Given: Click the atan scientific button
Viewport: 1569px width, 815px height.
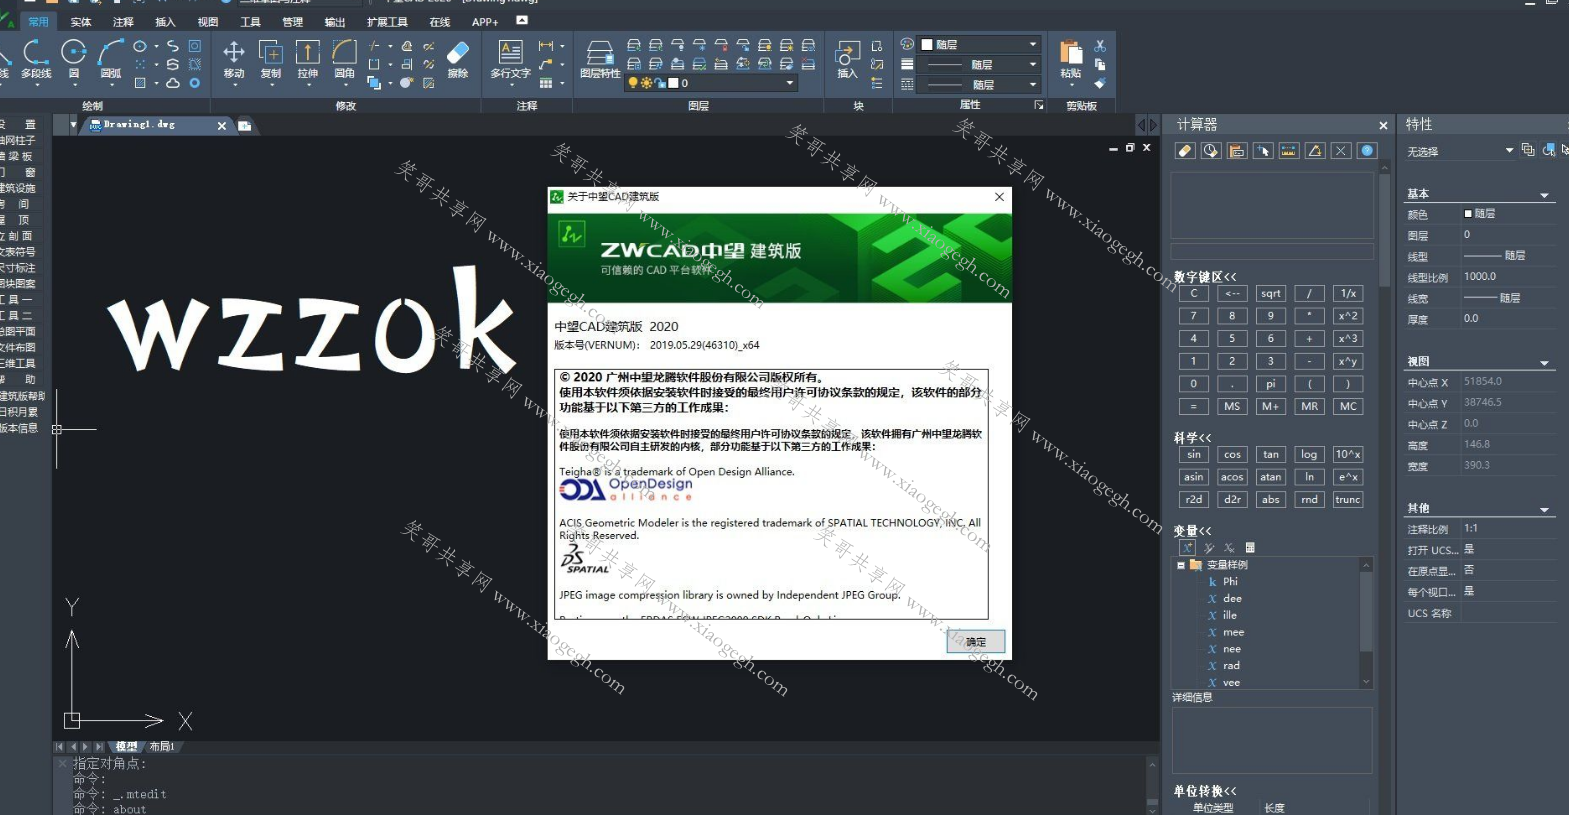Looking at the screenshot, I should (x=1271, y=477).
